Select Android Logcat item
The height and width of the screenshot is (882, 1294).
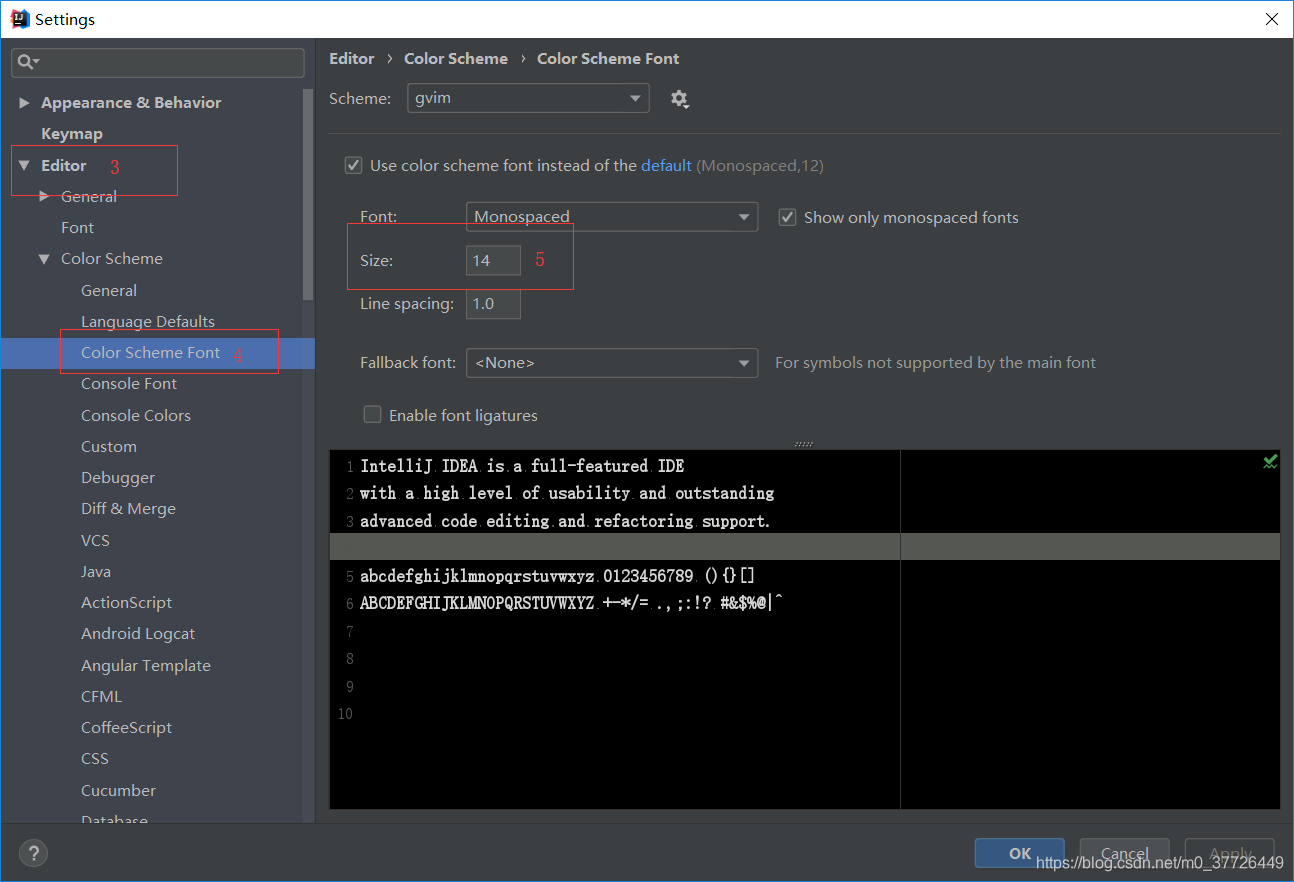[x=138, y=634]
